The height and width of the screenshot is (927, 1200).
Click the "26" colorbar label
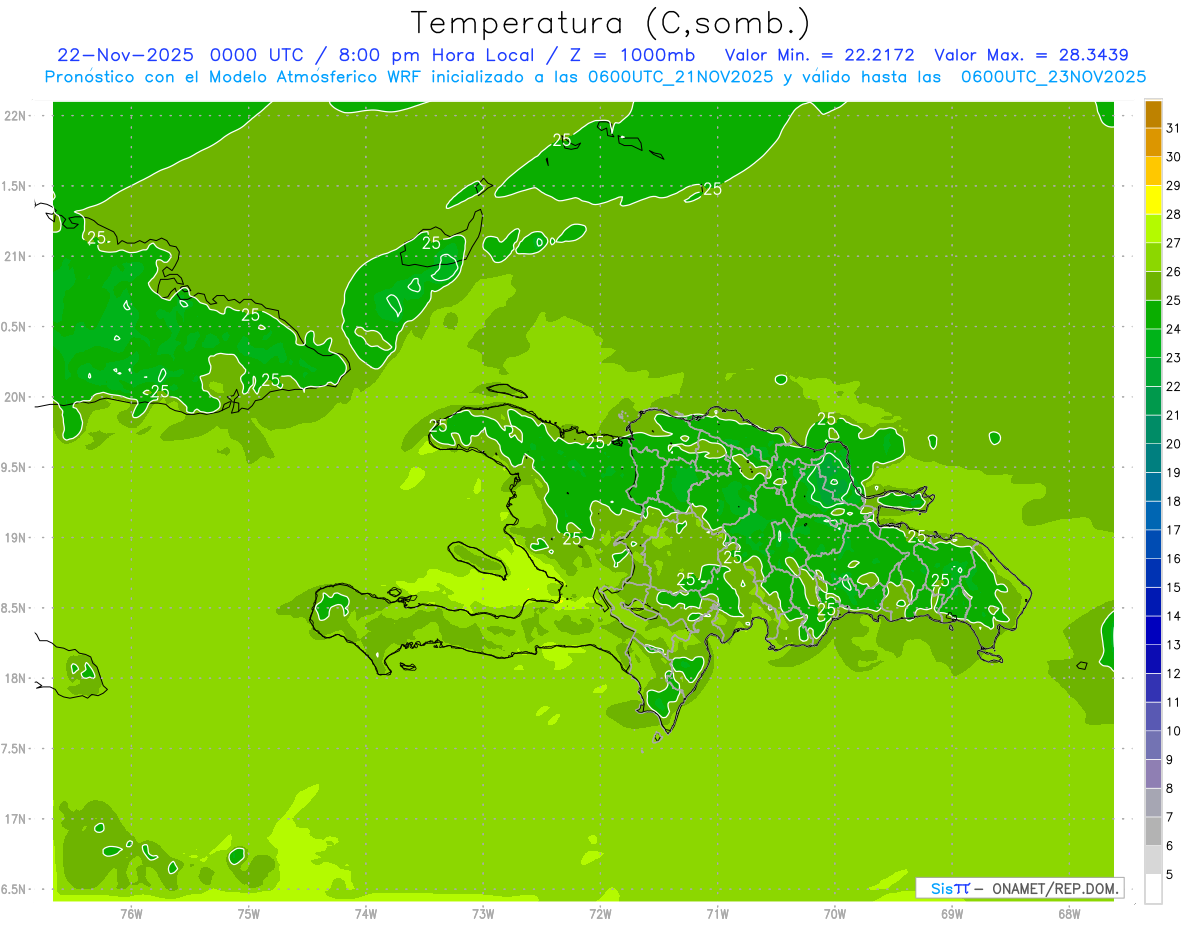coord(1173,272)
